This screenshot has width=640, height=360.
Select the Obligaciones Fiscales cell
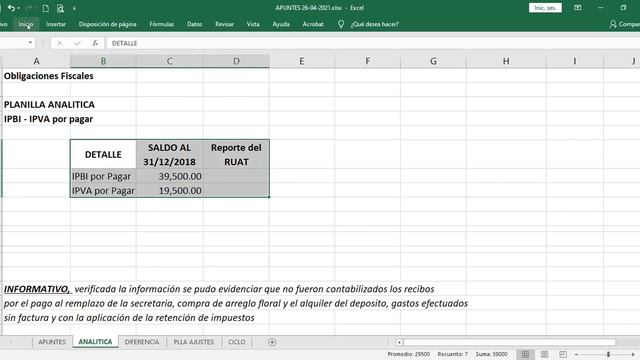coord(36,76)
